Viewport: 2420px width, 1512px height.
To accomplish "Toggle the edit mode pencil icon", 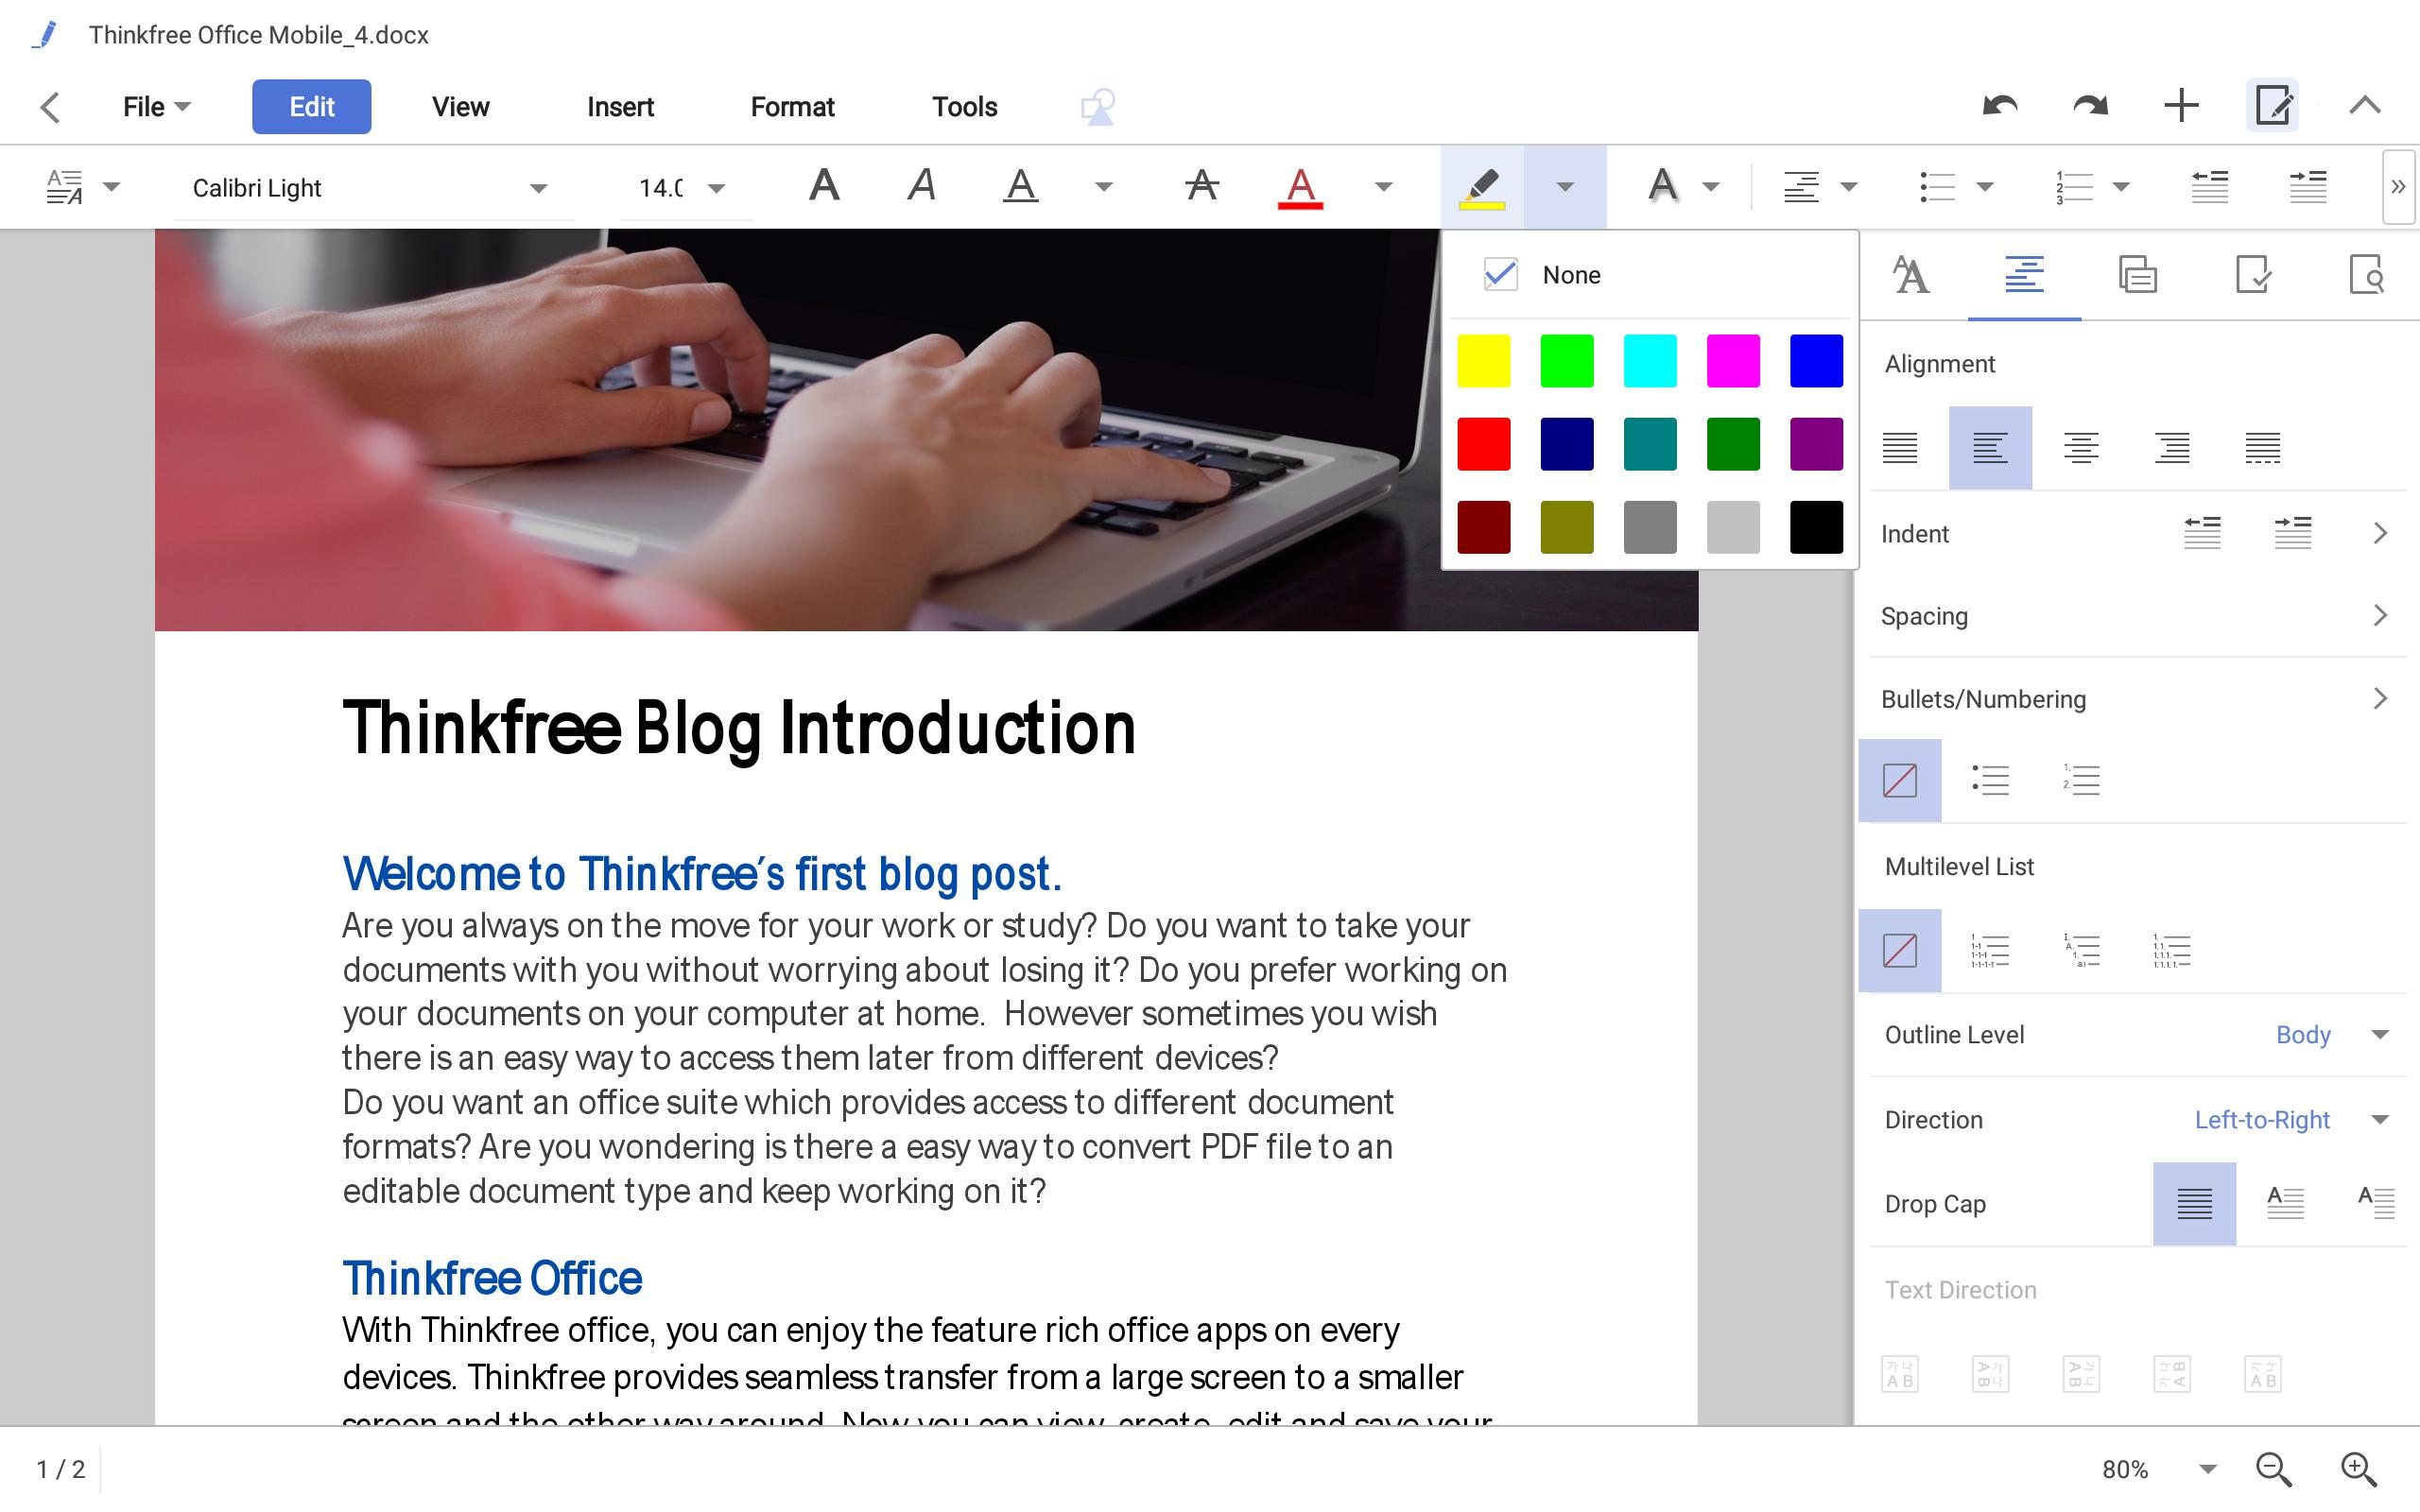I will 2272,105.
